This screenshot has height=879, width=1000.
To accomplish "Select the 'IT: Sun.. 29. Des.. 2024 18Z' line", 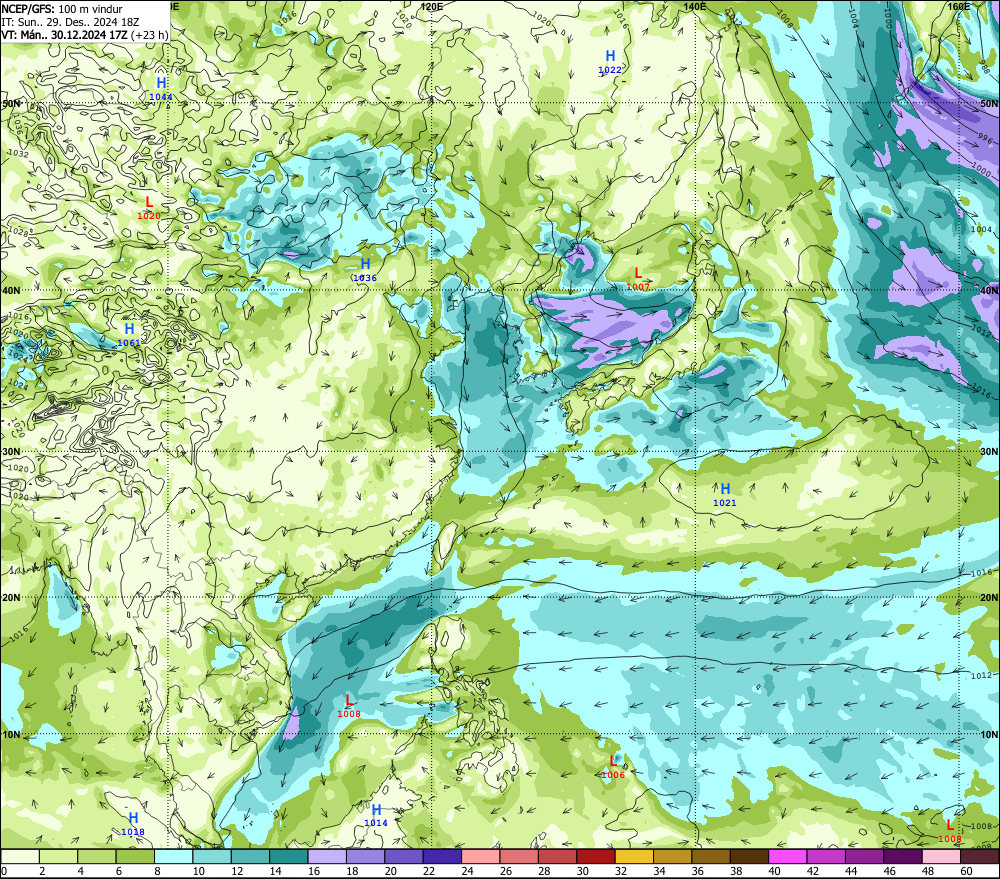I will [x=70, y=22].
